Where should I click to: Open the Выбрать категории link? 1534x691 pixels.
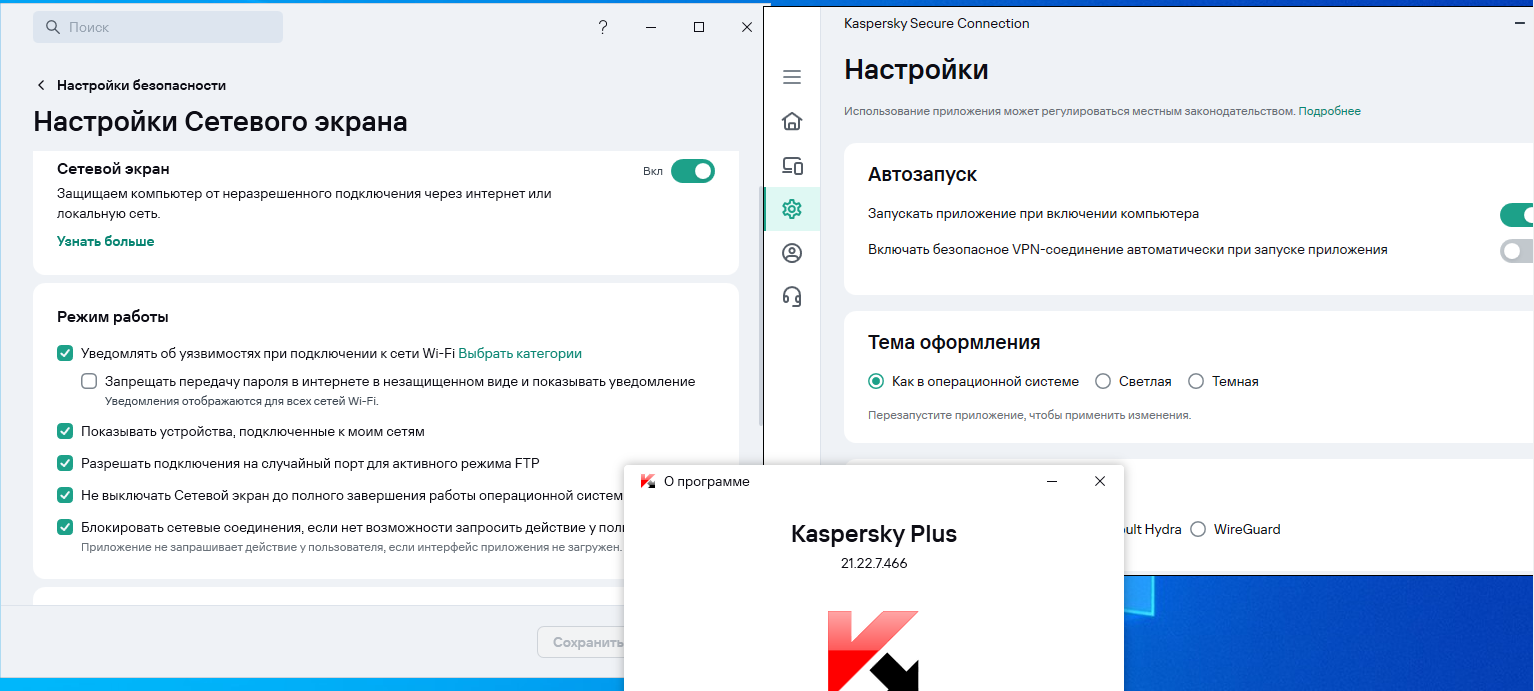[x=520, y=353]
